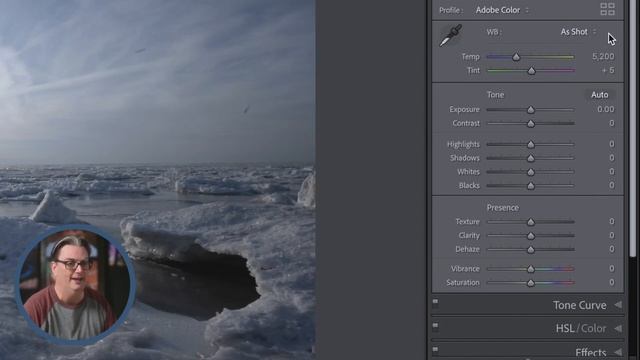
Task: Switch to HSL in panel header
Action: pyautogui.click(x=565, y=329)
